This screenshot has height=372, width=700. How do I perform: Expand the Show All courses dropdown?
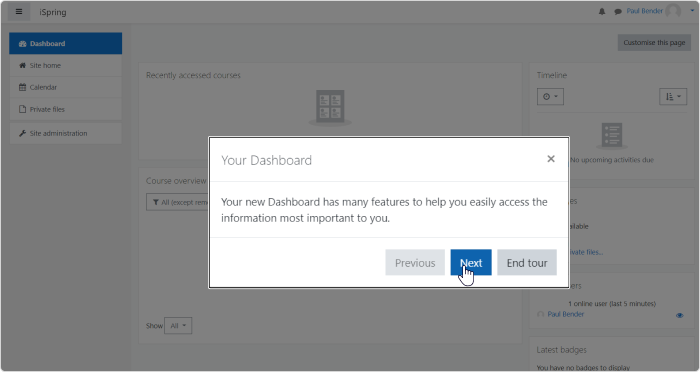coord(178,326)
